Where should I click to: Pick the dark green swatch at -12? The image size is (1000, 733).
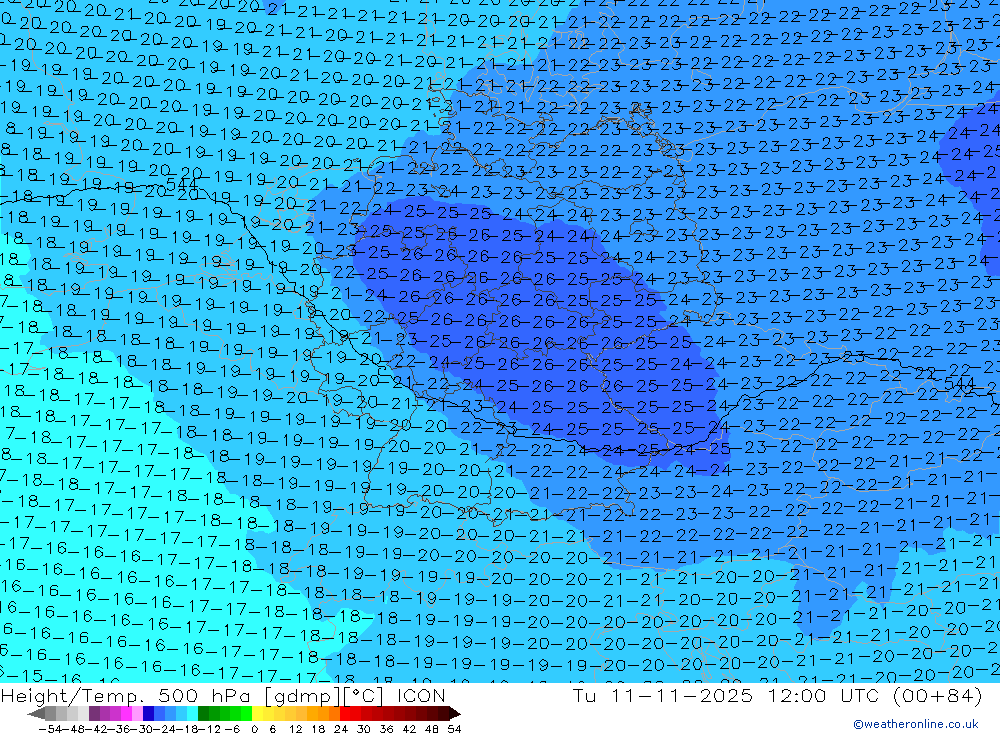click(x=203, y=713)
